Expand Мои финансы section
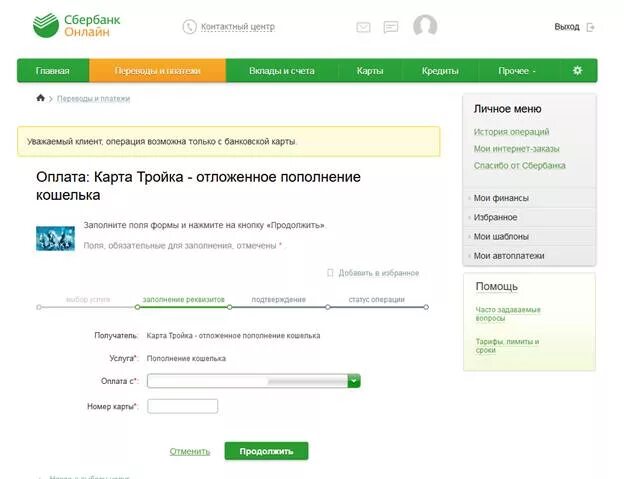This screenshot has width=624, height=479. (529, 198)
